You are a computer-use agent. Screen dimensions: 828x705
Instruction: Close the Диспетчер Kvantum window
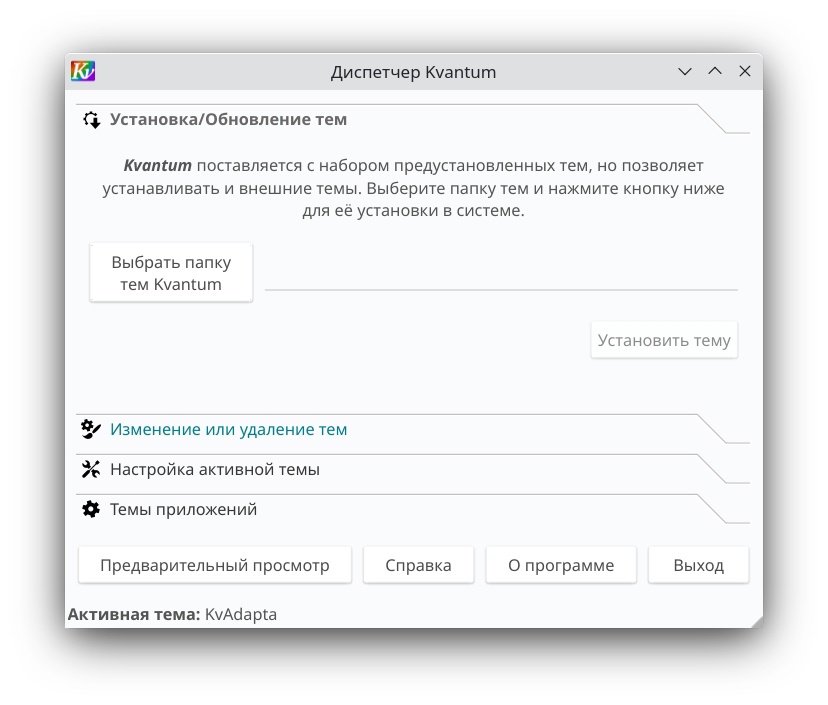(x=745, y=71)
